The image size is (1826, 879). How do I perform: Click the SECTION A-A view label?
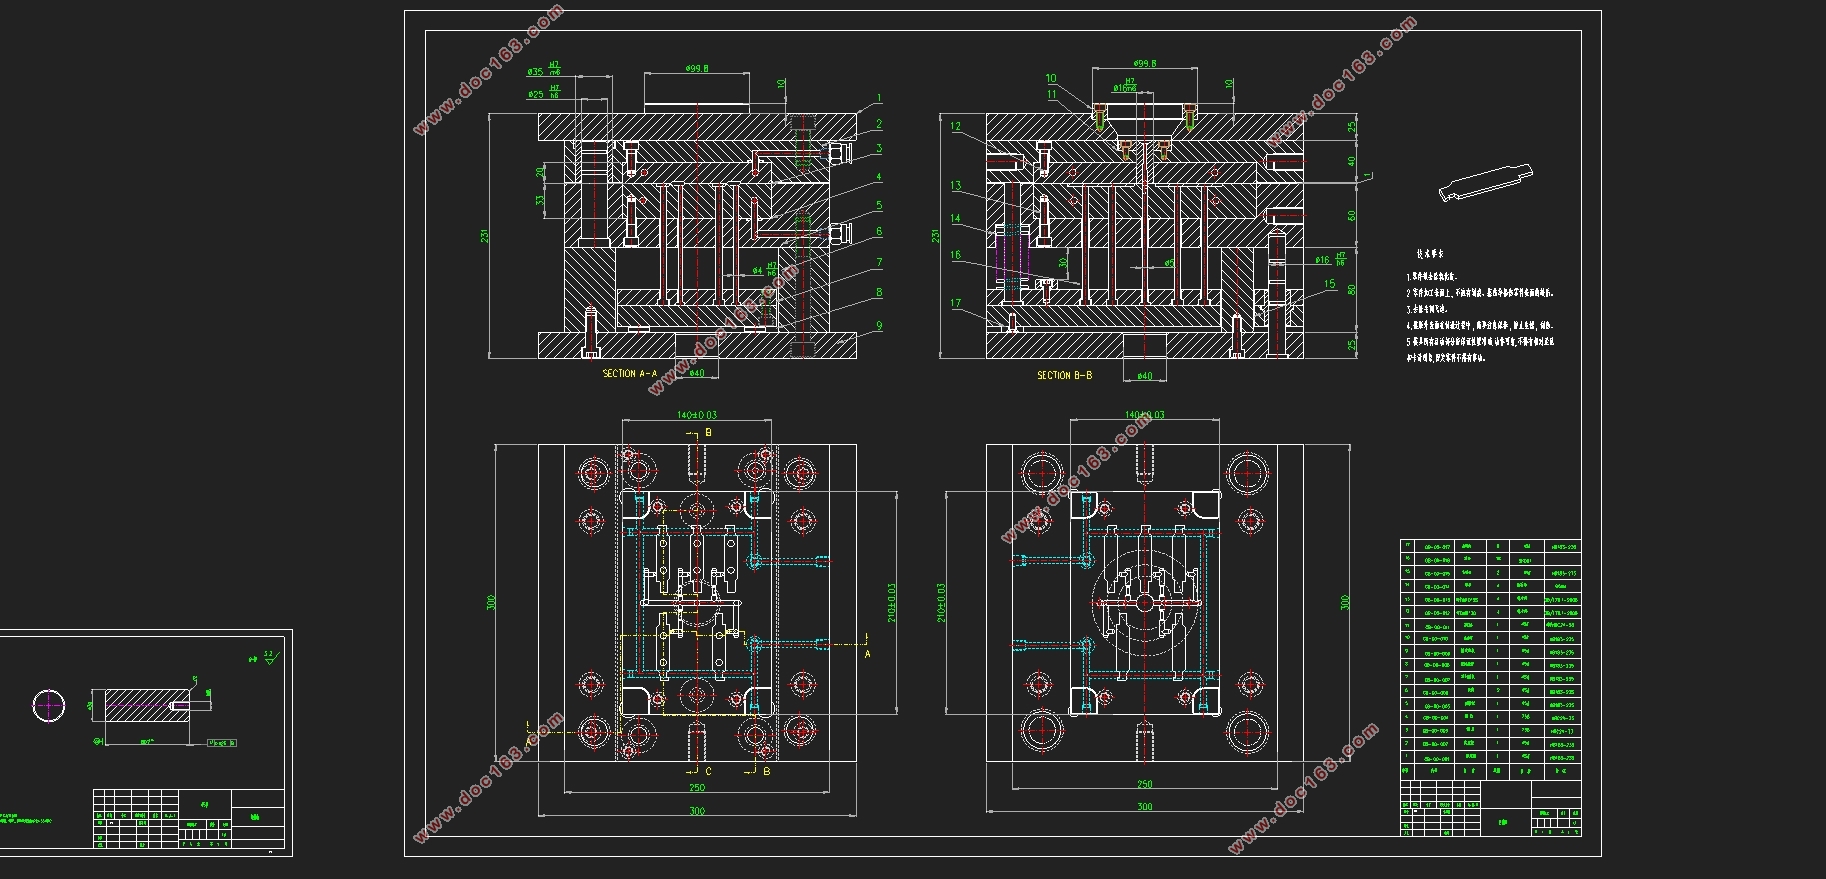point(630,374)
